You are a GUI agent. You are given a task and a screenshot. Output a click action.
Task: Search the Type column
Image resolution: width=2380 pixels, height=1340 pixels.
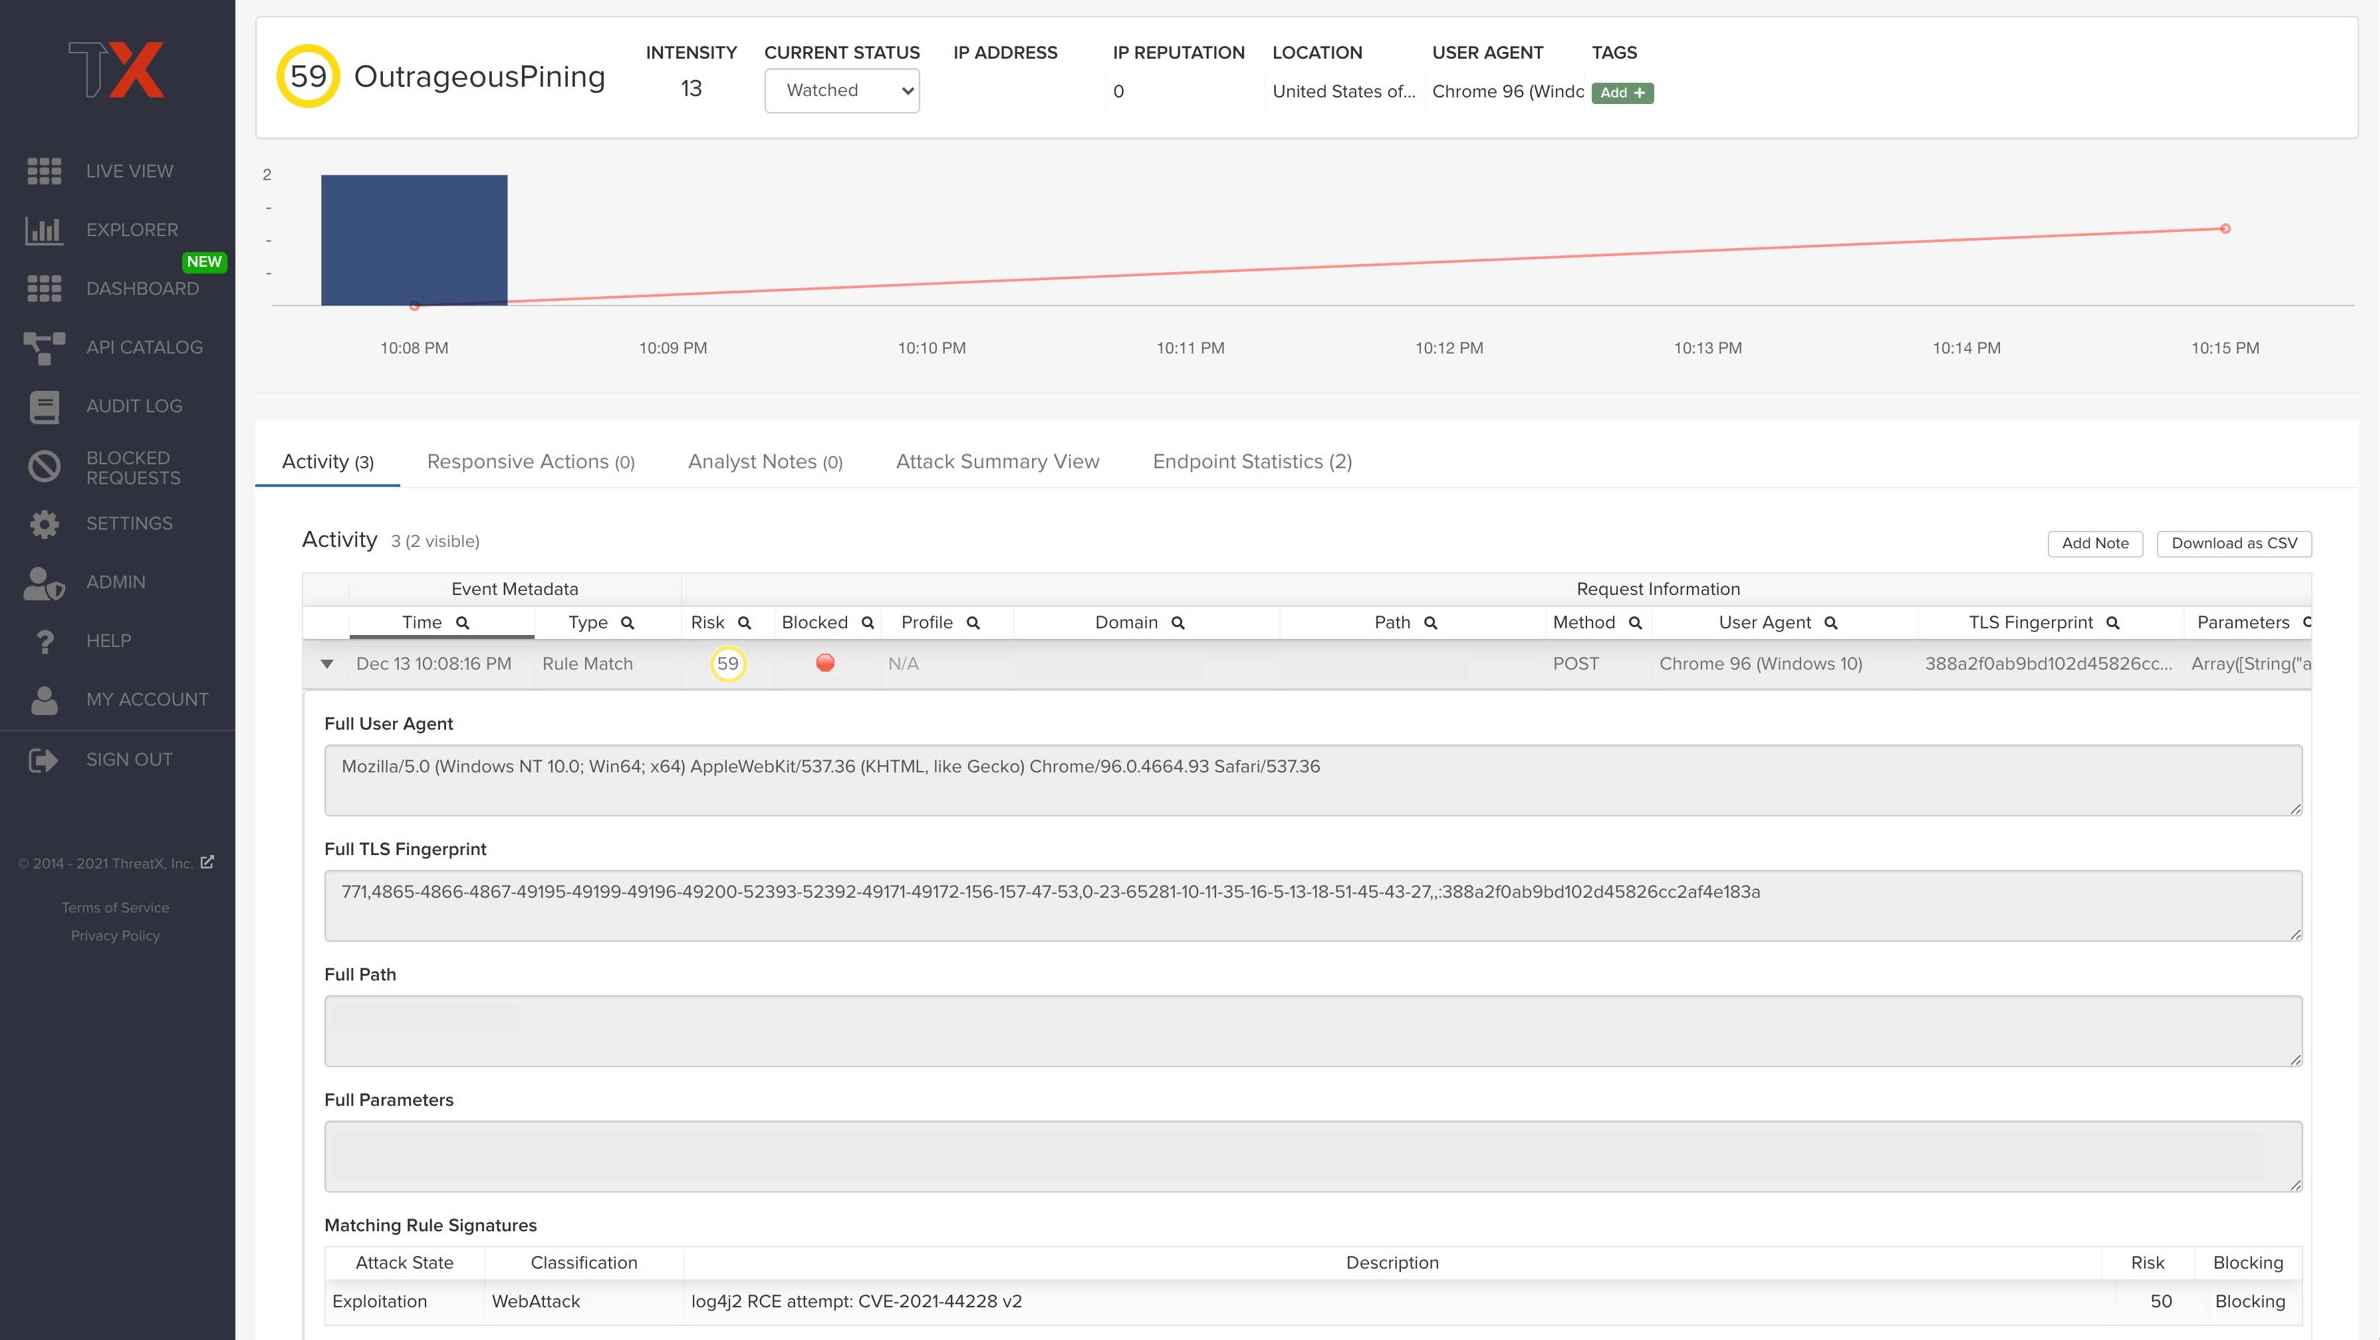coord(628,623)
